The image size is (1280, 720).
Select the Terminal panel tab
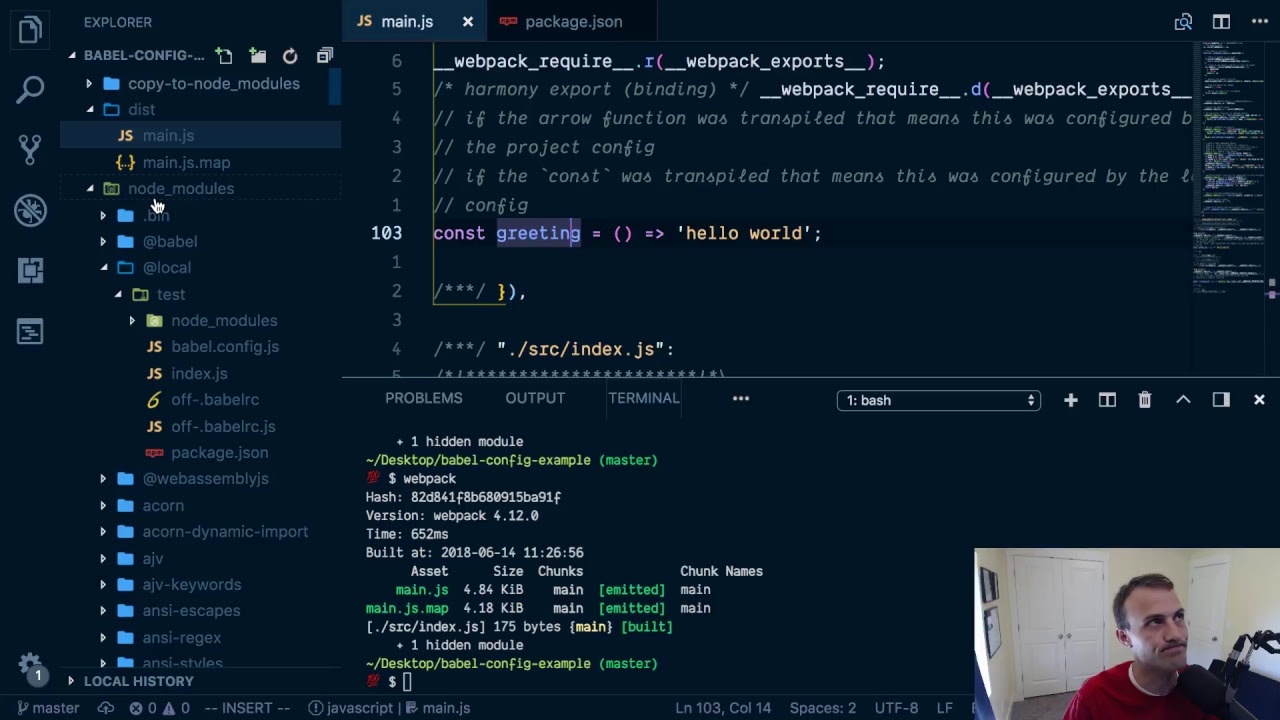pos(643,398)
